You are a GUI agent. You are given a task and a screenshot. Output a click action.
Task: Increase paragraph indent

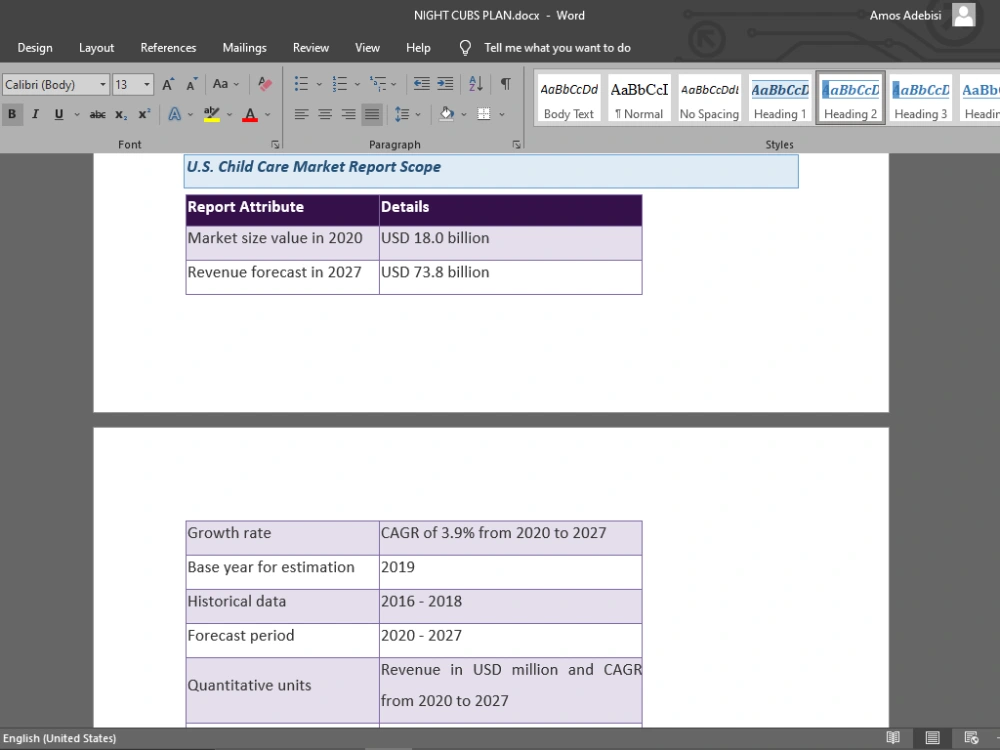click(x=445, y=84)
